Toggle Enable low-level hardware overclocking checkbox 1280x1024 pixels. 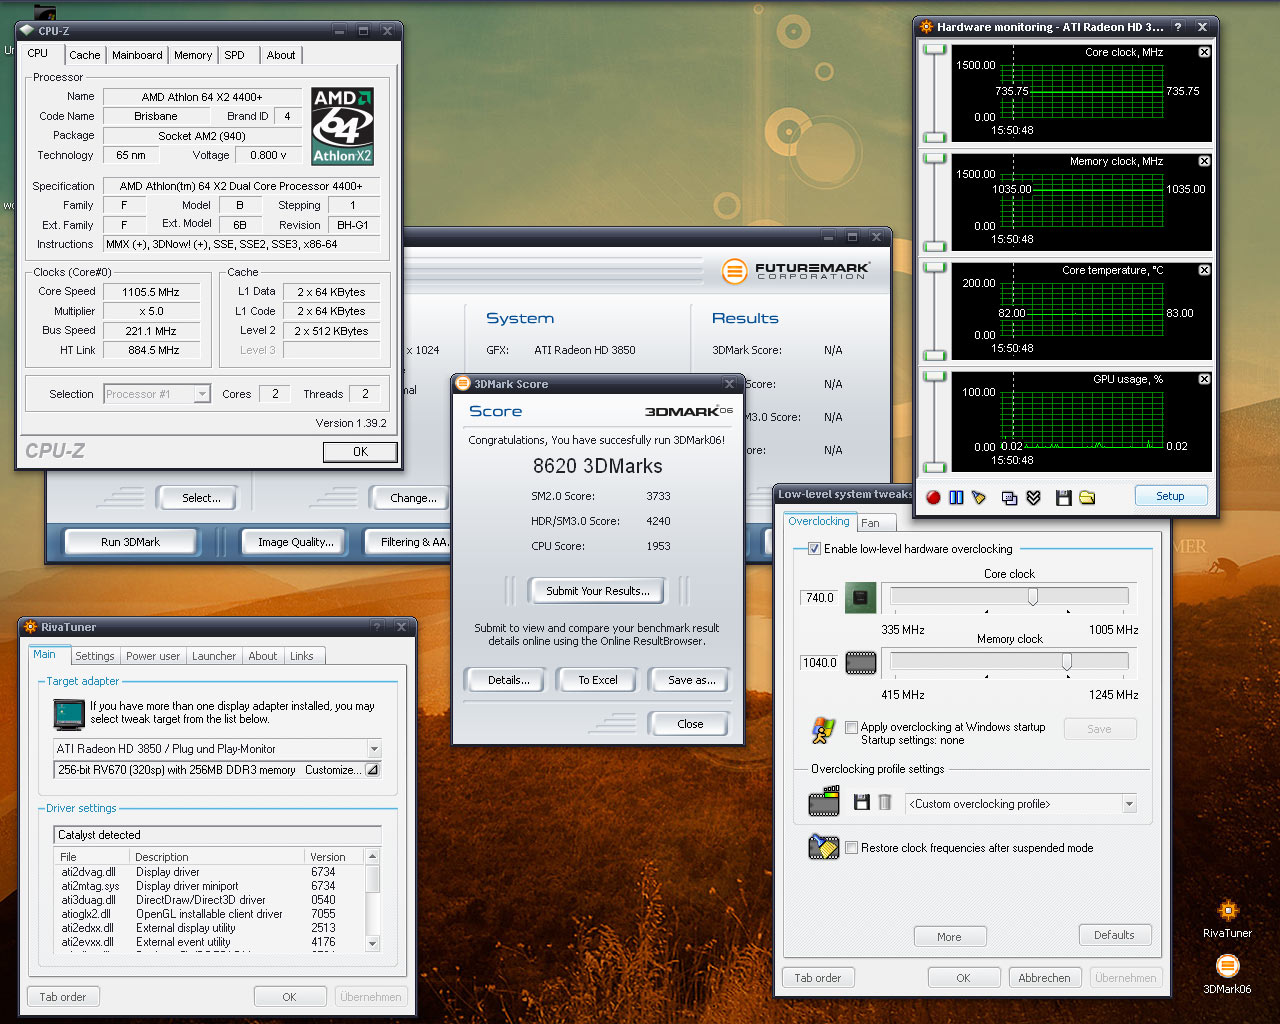pyautogui.click(x=814, y=549)
